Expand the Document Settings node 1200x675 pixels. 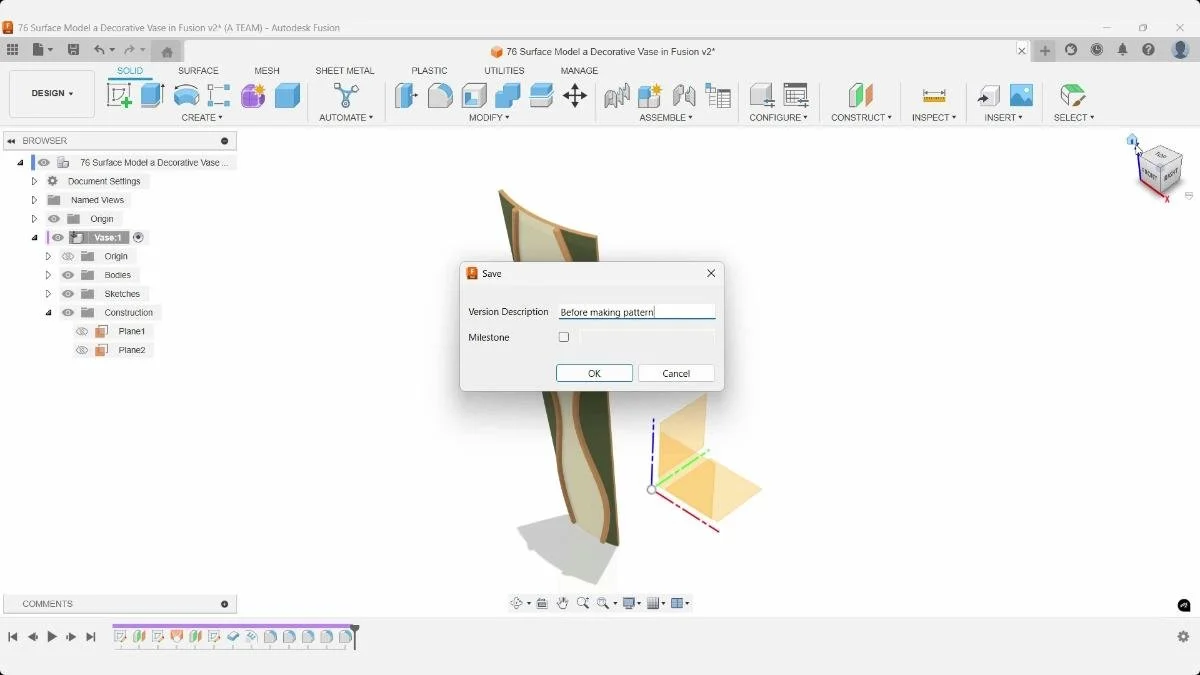coord(34,181)
